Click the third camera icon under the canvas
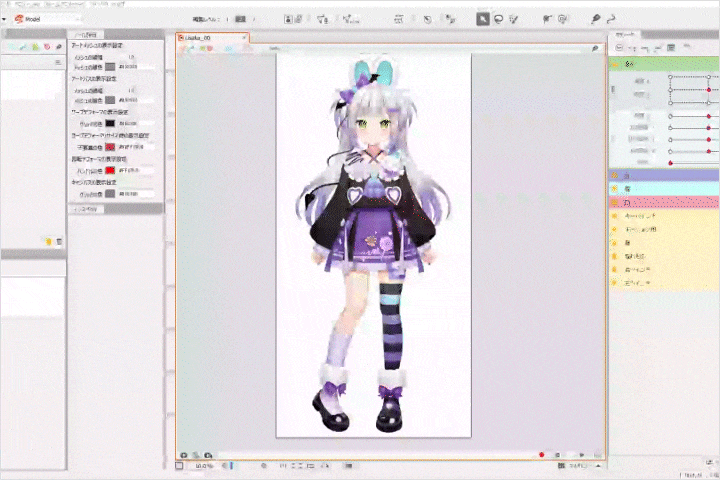Screen dimensions: 720x480 pos(208,455)
